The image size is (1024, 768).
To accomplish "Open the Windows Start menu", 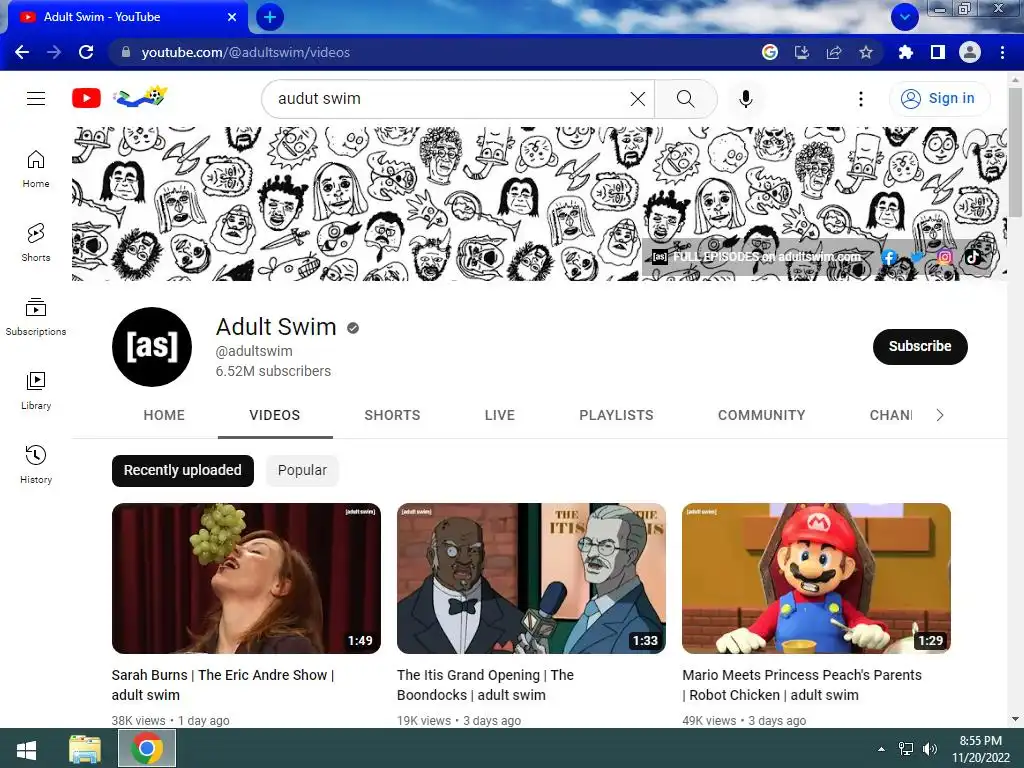I will [26, 748].
